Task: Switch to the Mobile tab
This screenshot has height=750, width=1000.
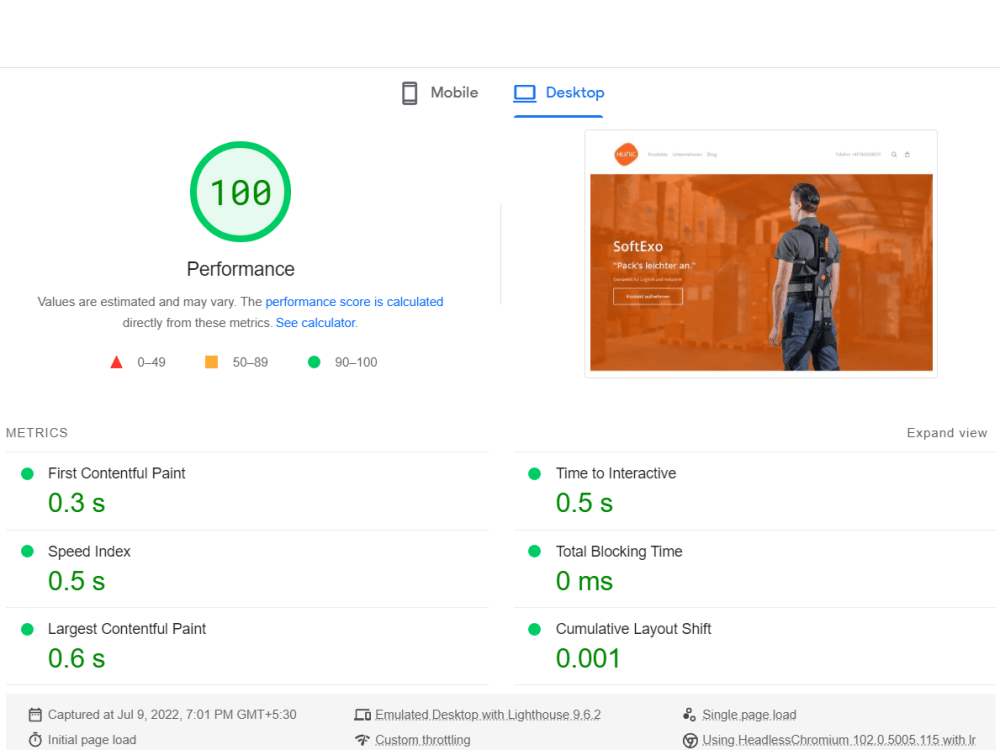Action: [439, 92]
